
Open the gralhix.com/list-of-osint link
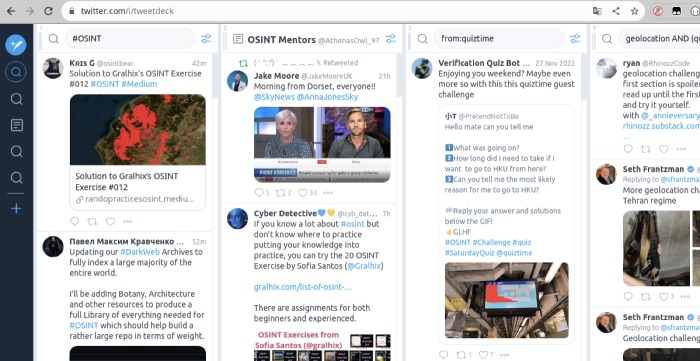303,287
